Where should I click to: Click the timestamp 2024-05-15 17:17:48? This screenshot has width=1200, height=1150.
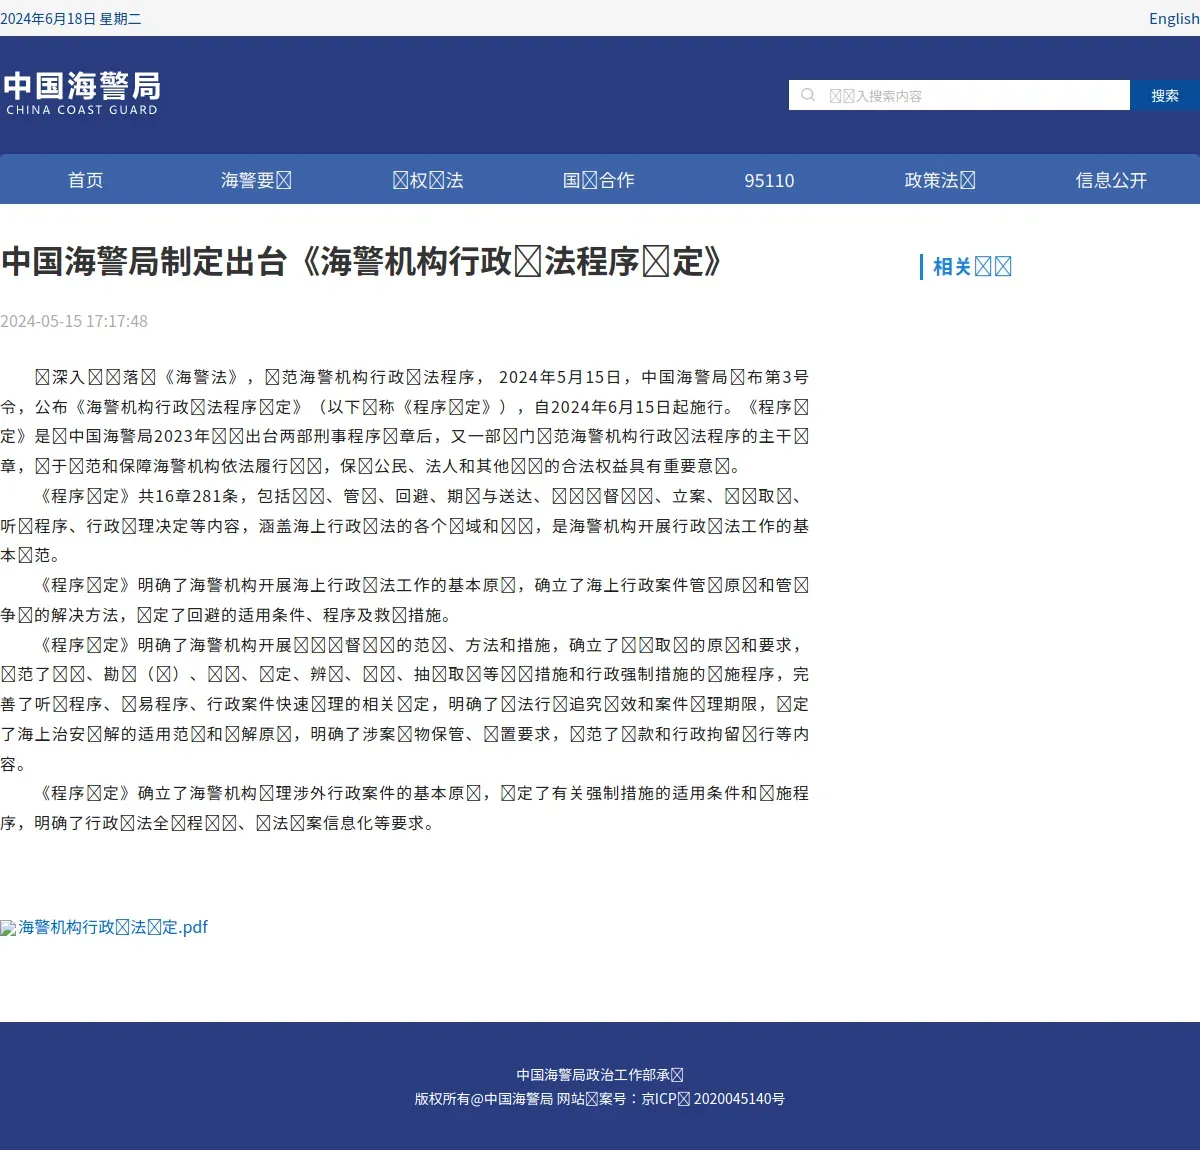[x=74, y=321]
